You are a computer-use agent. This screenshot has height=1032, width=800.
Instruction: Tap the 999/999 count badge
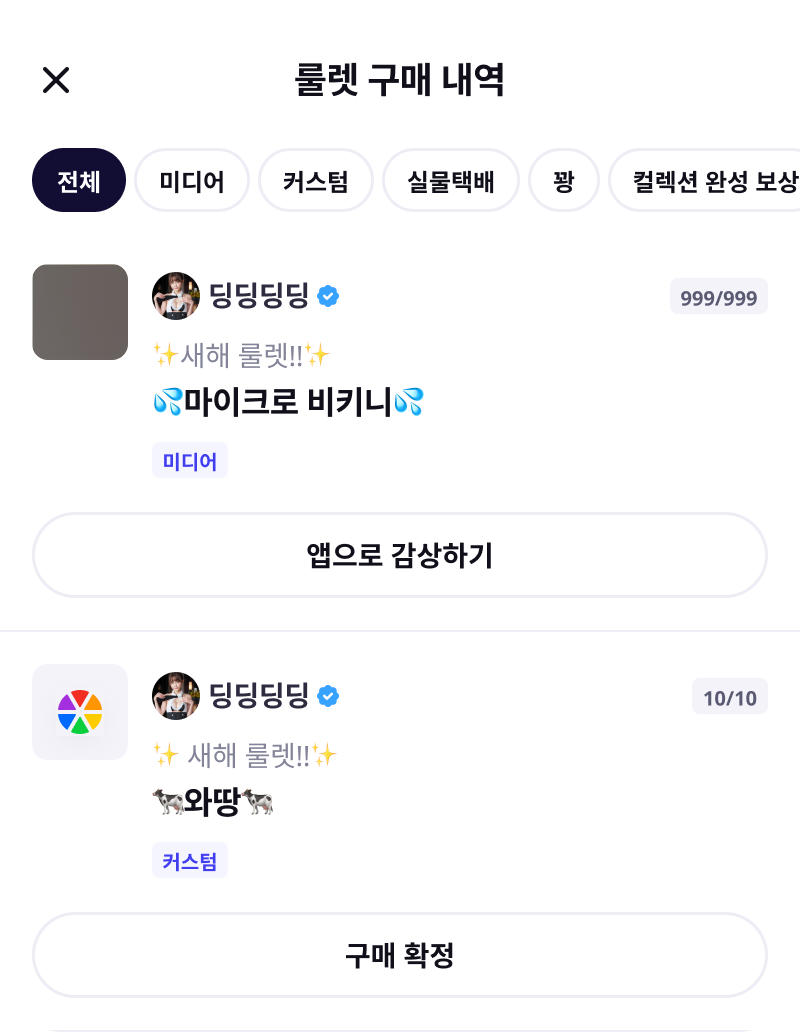pyautogui.click(x=718, y=297)
